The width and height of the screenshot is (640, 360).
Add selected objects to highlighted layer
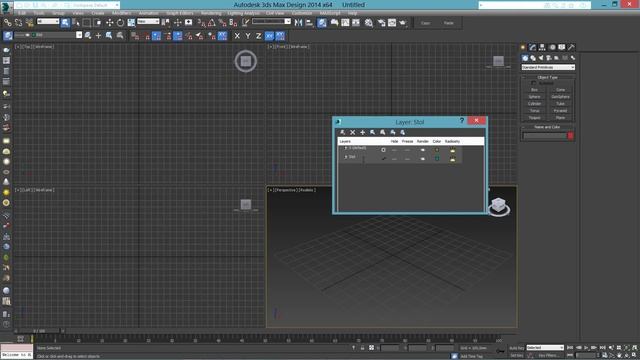click(362, 132)
